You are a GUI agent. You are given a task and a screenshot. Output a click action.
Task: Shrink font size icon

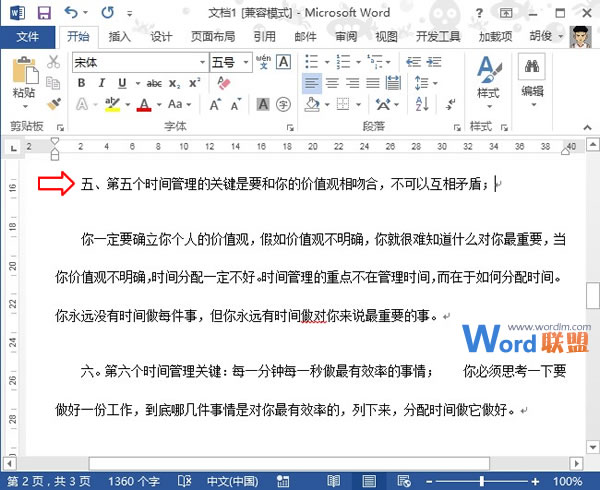(x=236, y=104)
